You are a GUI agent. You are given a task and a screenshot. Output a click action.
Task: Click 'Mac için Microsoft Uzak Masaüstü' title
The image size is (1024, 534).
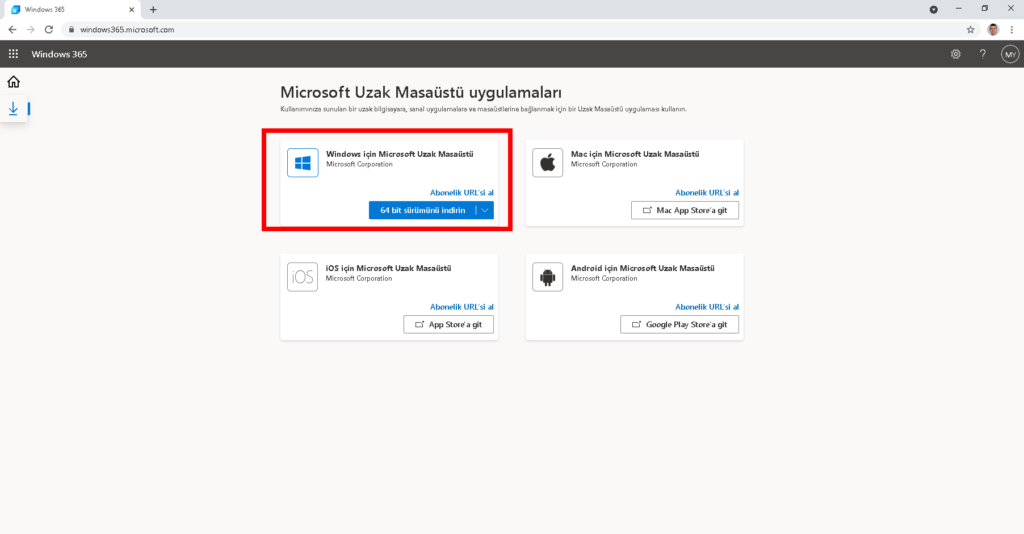tap(635, 154)
